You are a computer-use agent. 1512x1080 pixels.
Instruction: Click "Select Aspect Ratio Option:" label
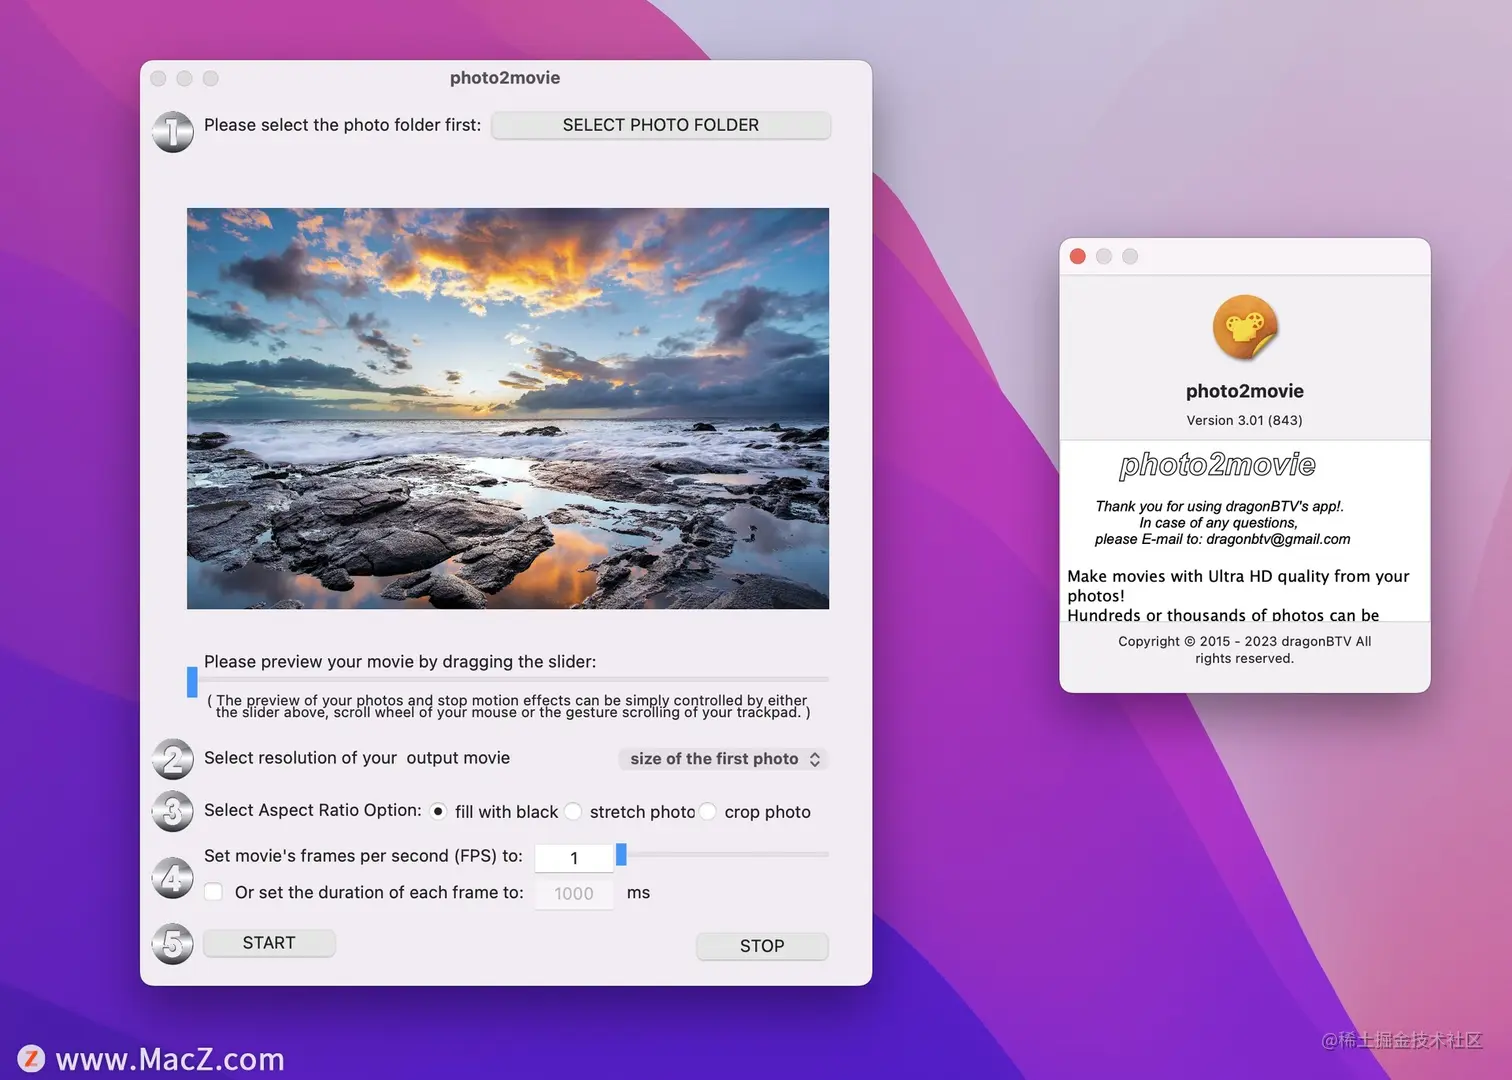tap(313, 810)
